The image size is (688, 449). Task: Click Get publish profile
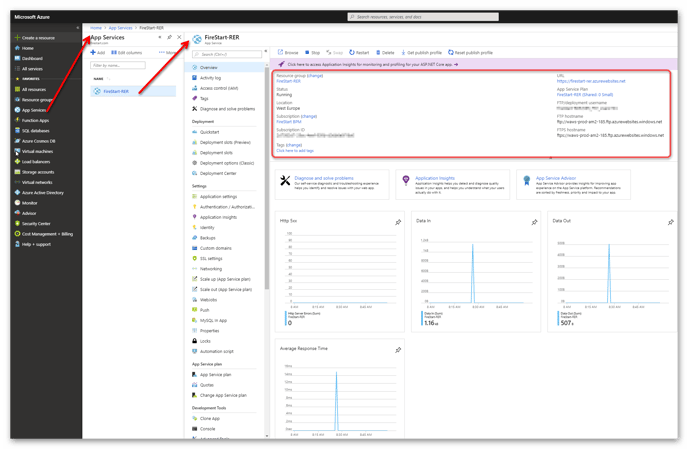click(421, 52)
